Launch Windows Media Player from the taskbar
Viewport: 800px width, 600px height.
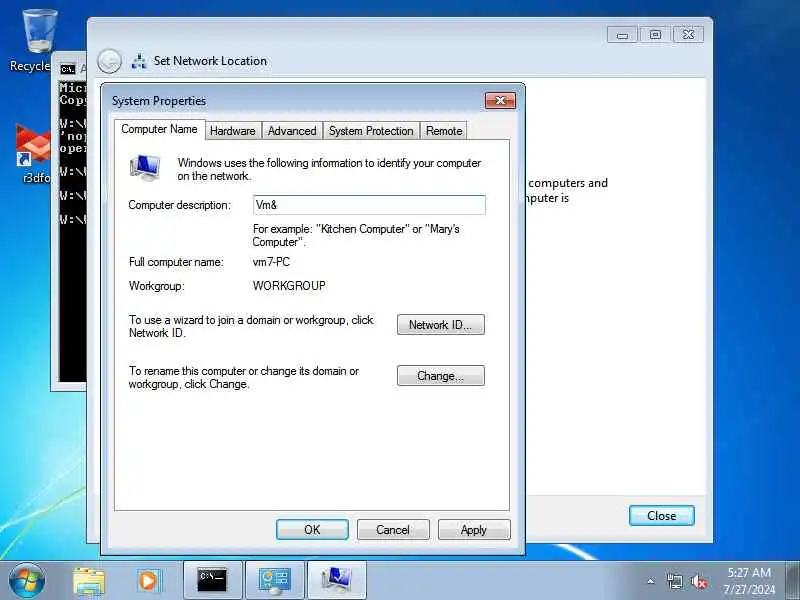pos(148,581)
